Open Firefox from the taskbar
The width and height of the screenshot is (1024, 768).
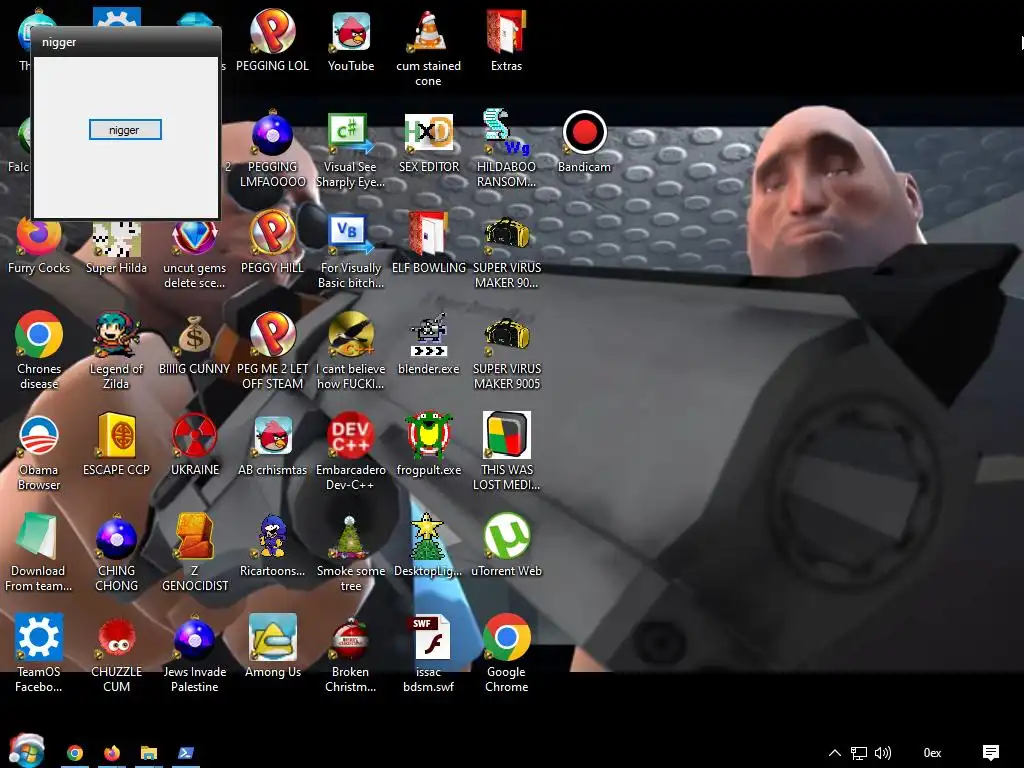pyautogui.click(x=112, y=753)
